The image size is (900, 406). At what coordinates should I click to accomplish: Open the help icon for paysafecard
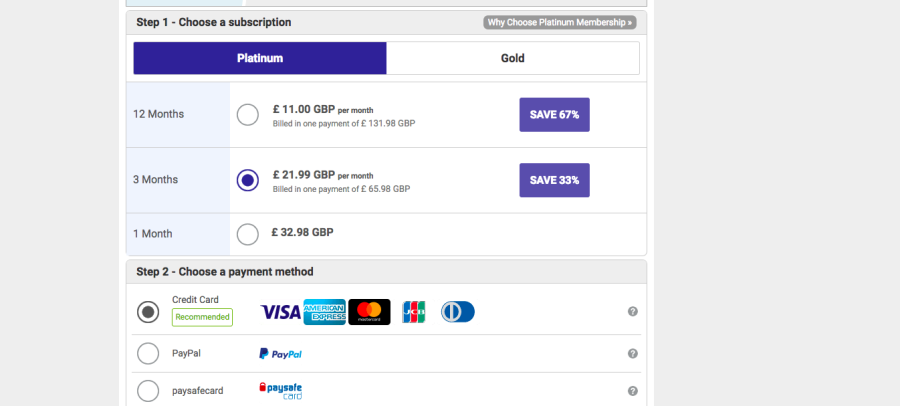coord(633,391)
